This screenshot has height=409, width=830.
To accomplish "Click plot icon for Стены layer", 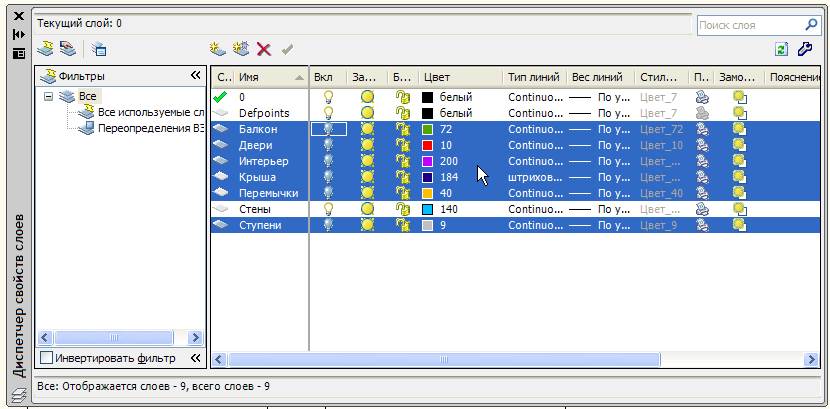I will pyautogui.click(x=702, y=210).
